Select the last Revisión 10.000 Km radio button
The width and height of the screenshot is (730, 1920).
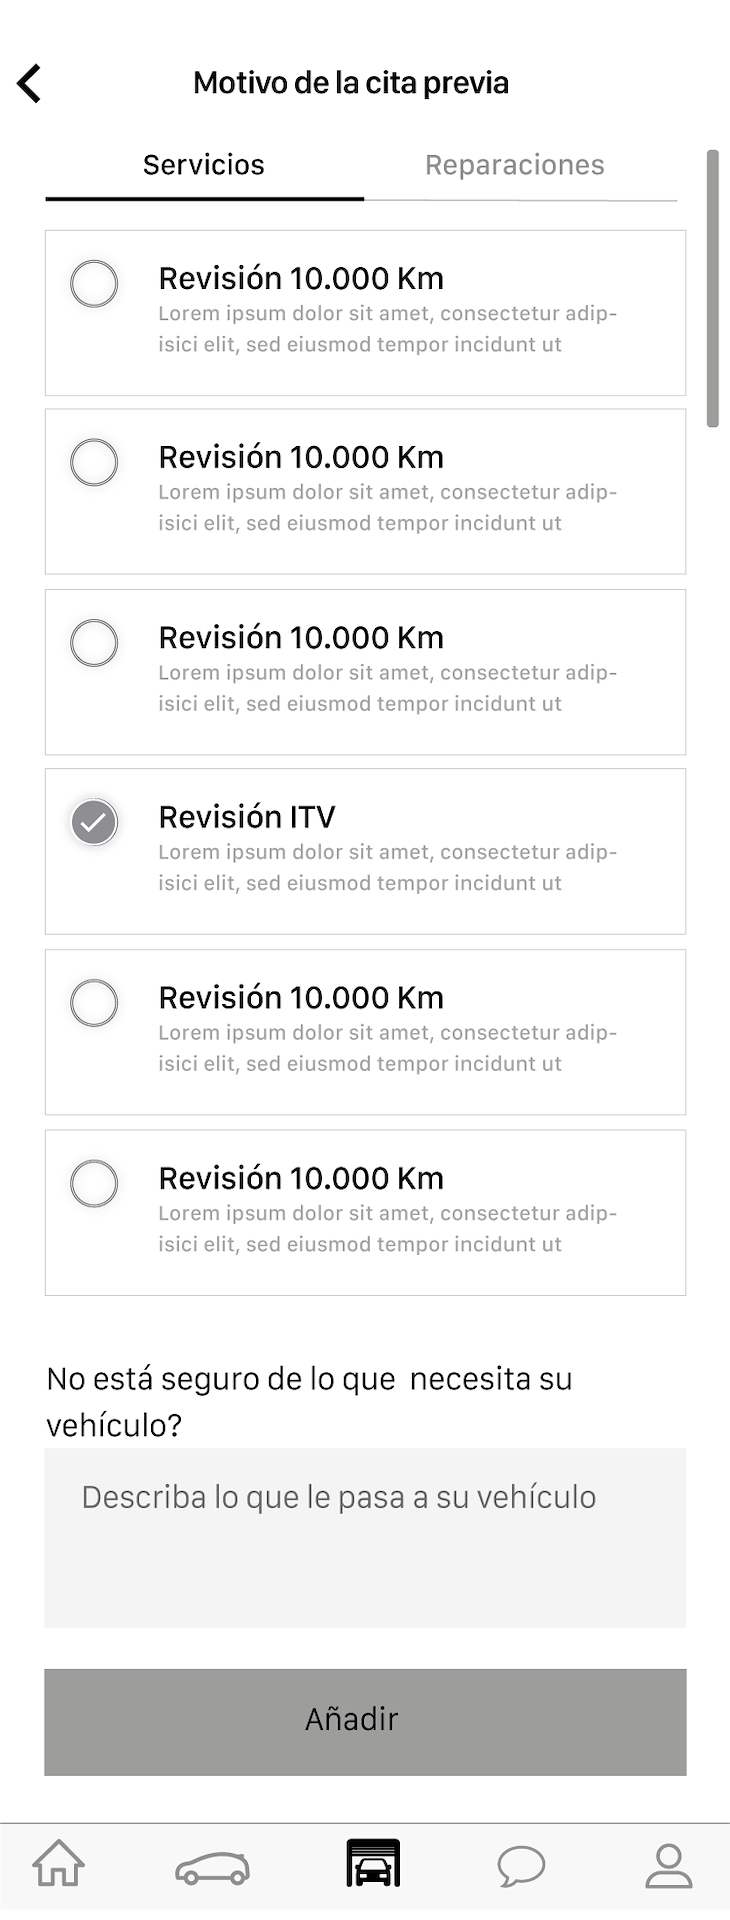pos(94,1183)
